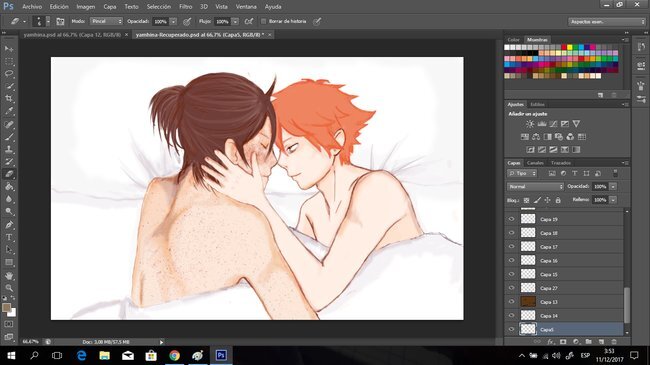Lock all with padlock icon
This screenshot has height=365, width=650.
point(558,200)
